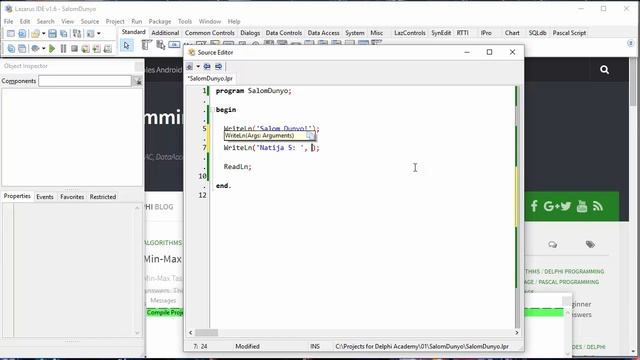Viewport: 640px width, 360px height.
Task: Click the Source Editor horizontal scrollbar right arrow
Action: click(x=516, y=333)
